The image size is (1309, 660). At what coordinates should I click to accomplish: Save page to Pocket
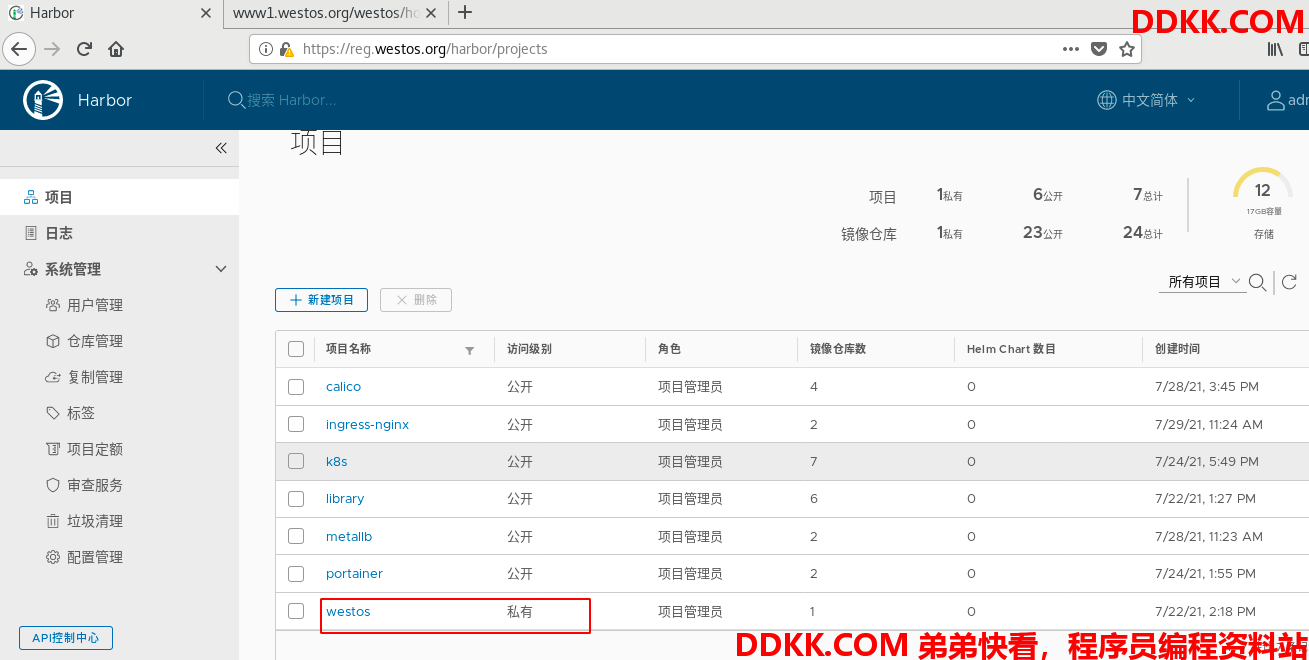1099,49
